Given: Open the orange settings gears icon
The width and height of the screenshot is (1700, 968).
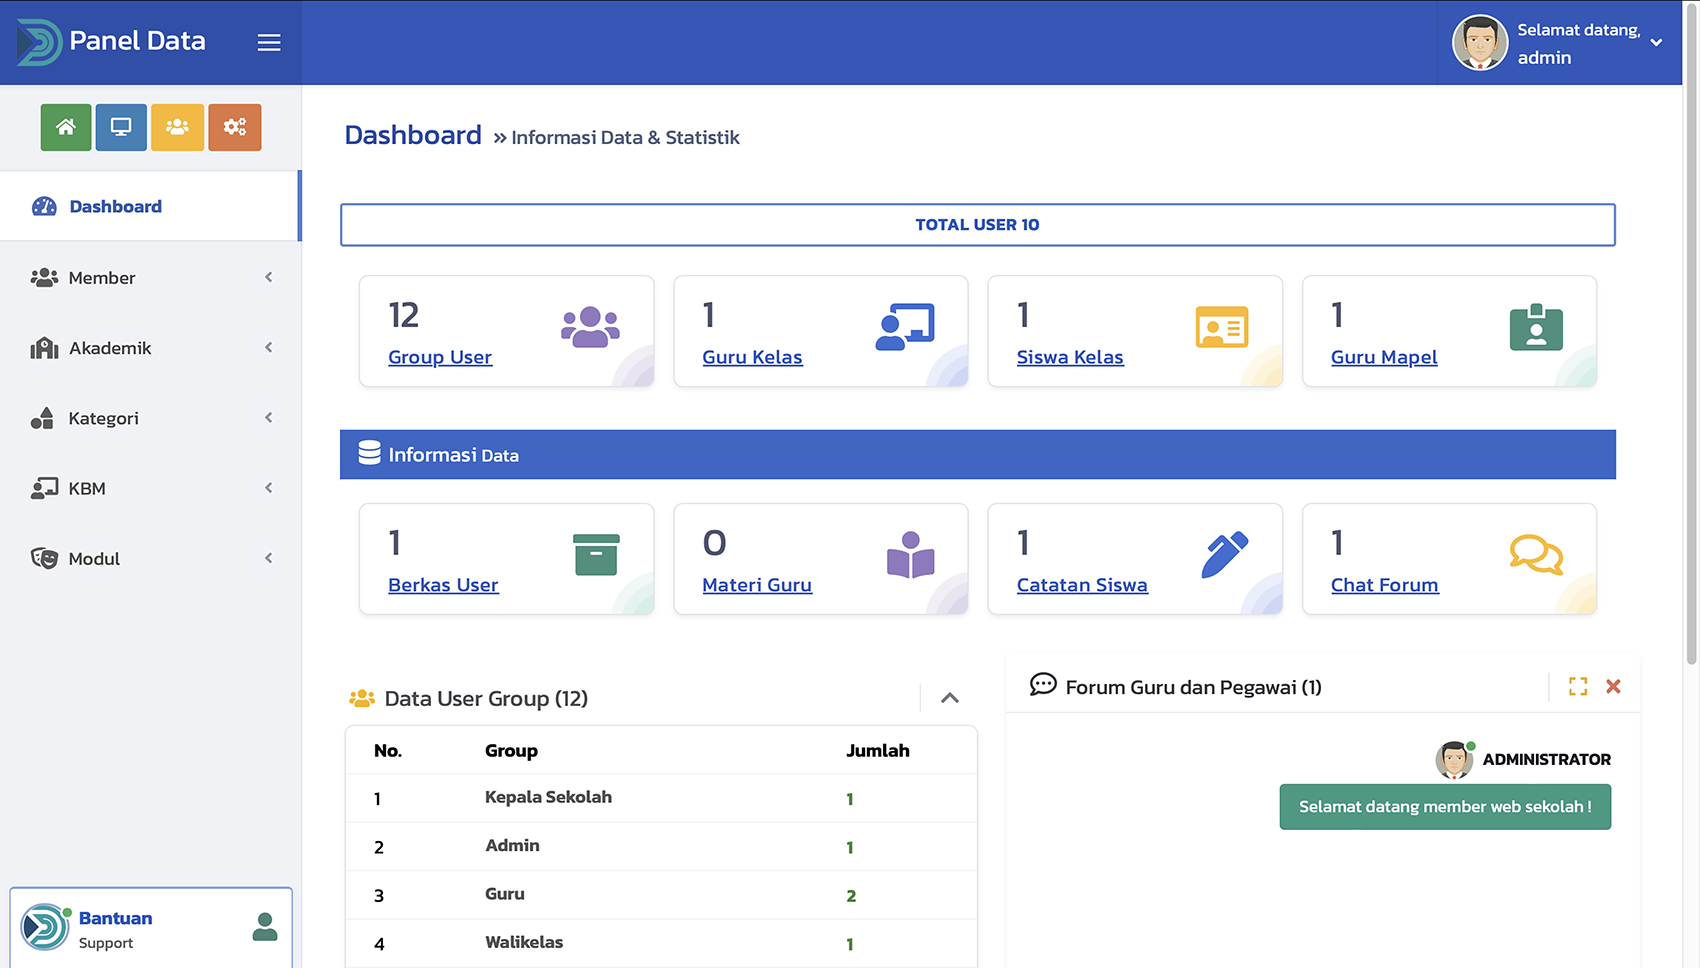Looking at the screenshot, I should 234,127.
